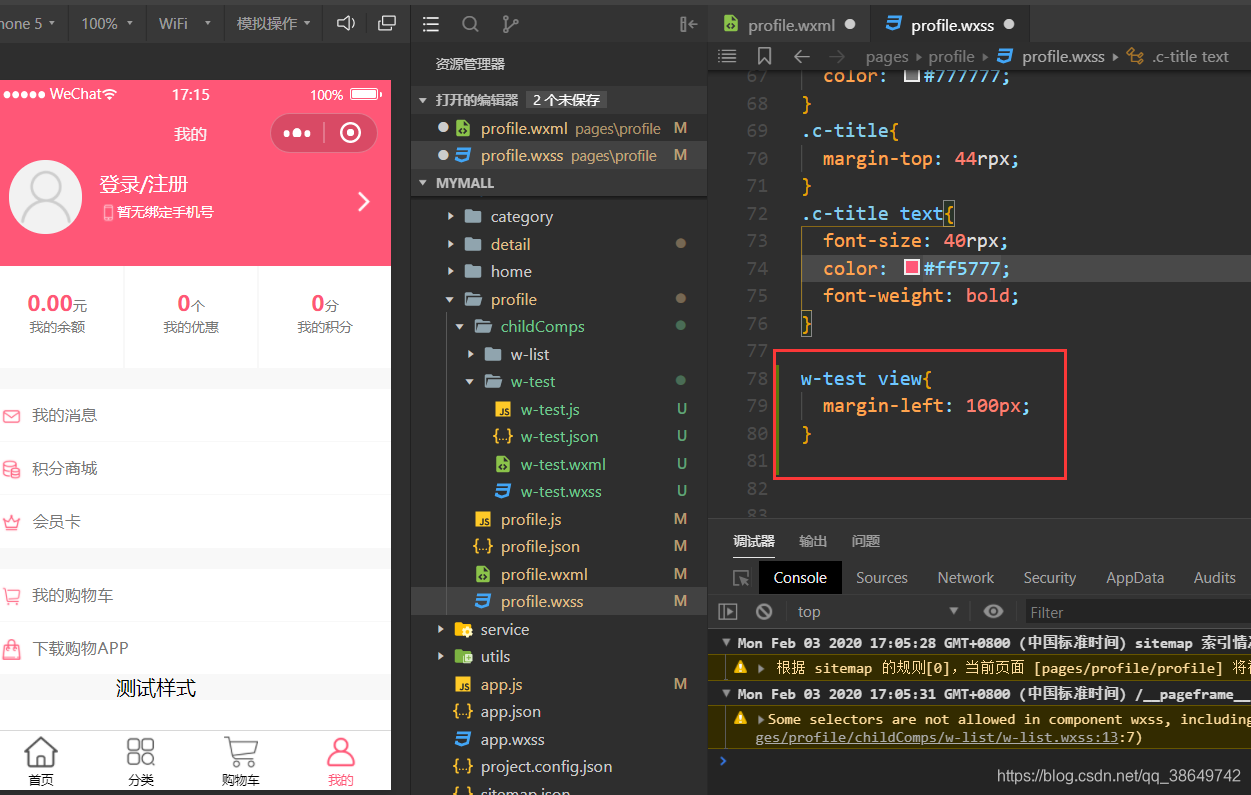Open the search icon in sidebar header
The width and height of the screenshot is (1251, 795).
click(x=470, y=24)
